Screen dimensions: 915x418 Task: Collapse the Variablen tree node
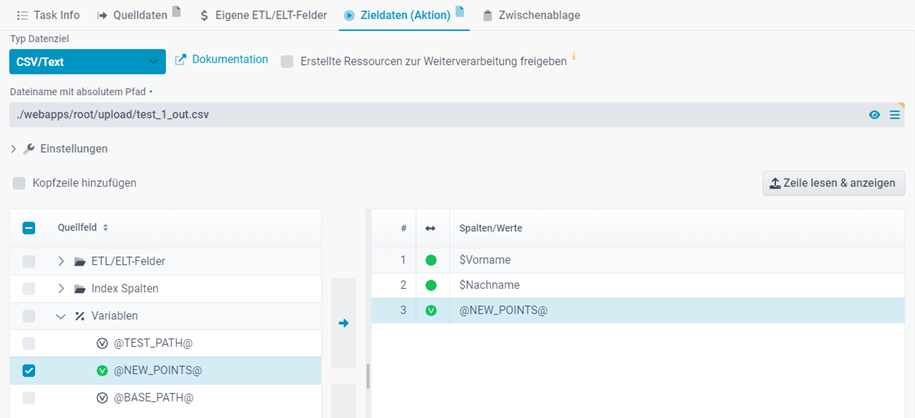tap(61, 316)
